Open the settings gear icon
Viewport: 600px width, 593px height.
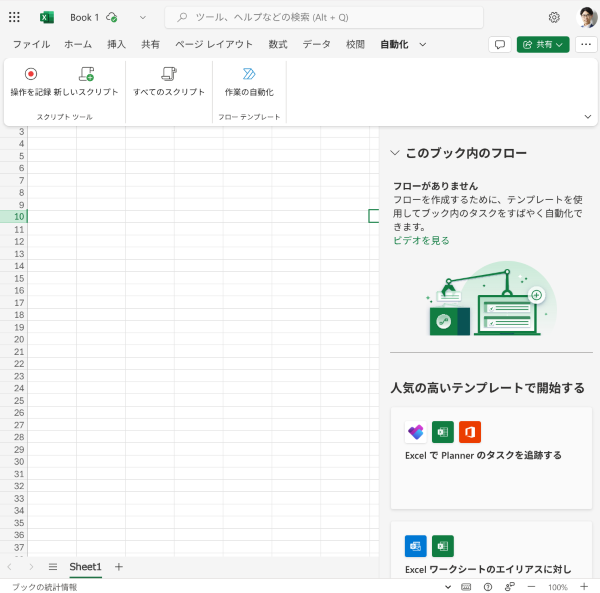(x=554, y=17)
